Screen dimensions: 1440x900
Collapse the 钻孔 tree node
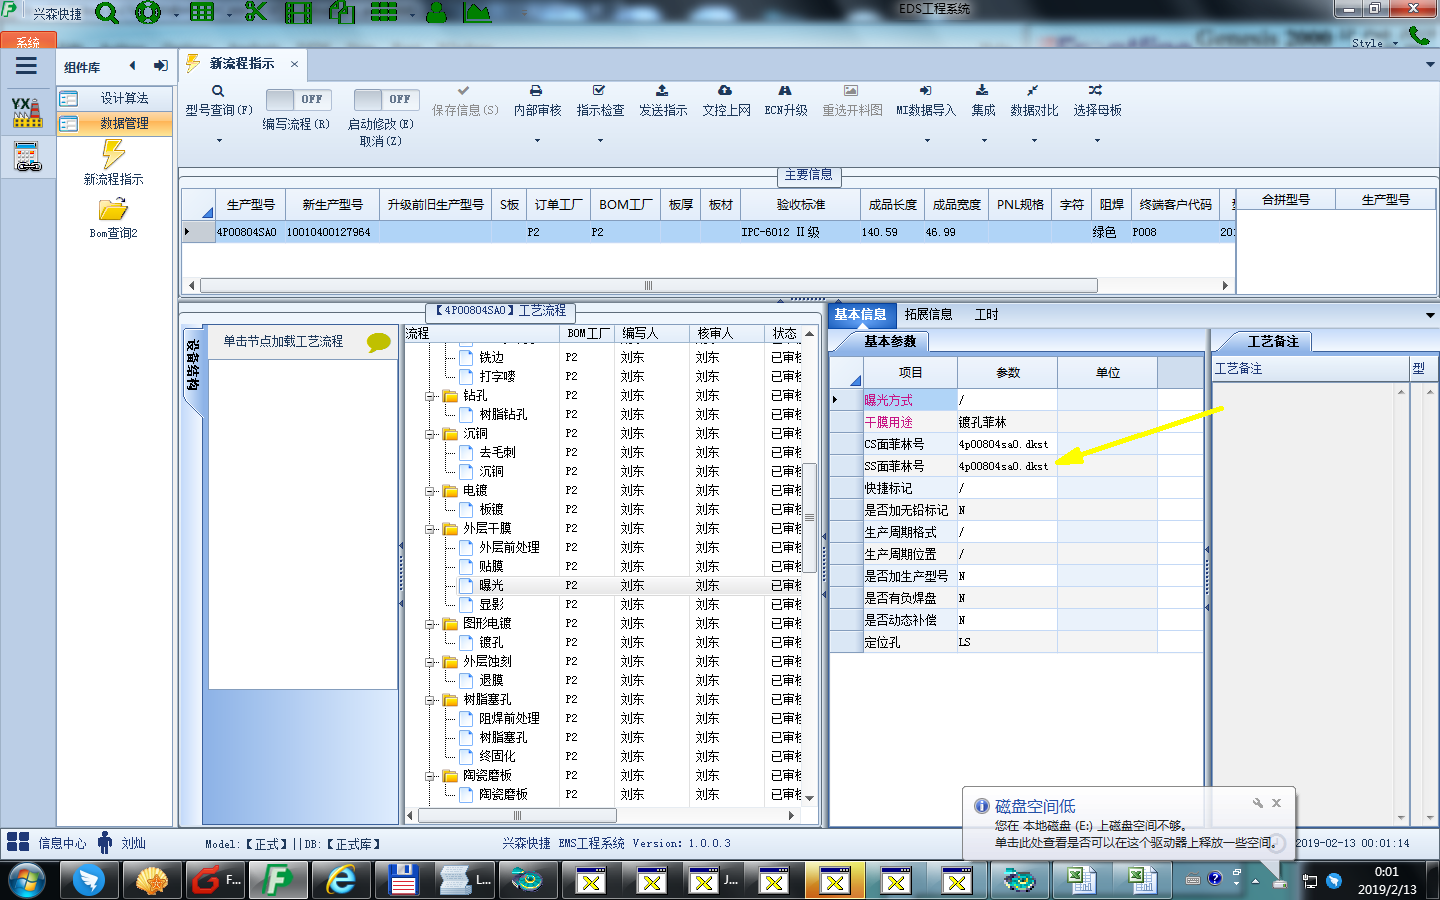click(x=430, y=396)
